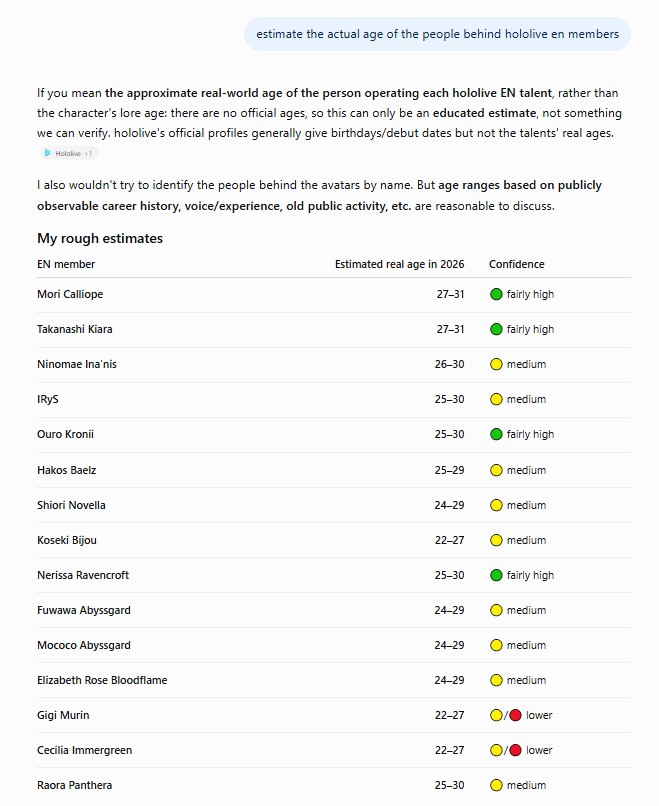Click the EN member column header
The width and height of the screenshot is (659, 806).
coord(66,264)
